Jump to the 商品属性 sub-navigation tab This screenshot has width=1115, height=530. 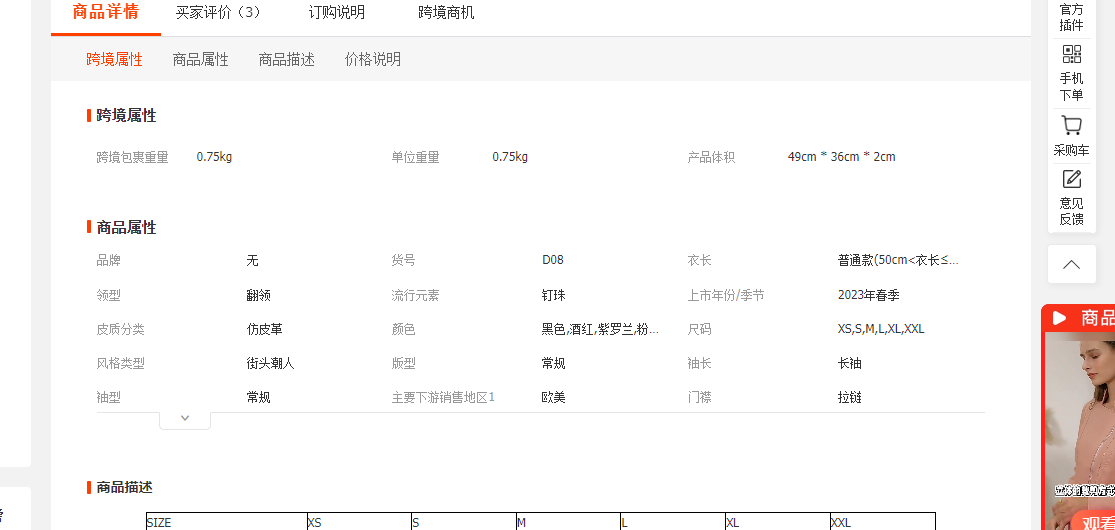tap(200, 60)
